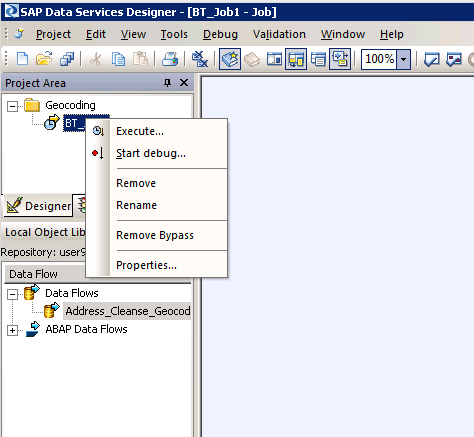Click the Paste clipboard toolbar icon
Viewport: 474px width, 437px height.
pos(140,59)
